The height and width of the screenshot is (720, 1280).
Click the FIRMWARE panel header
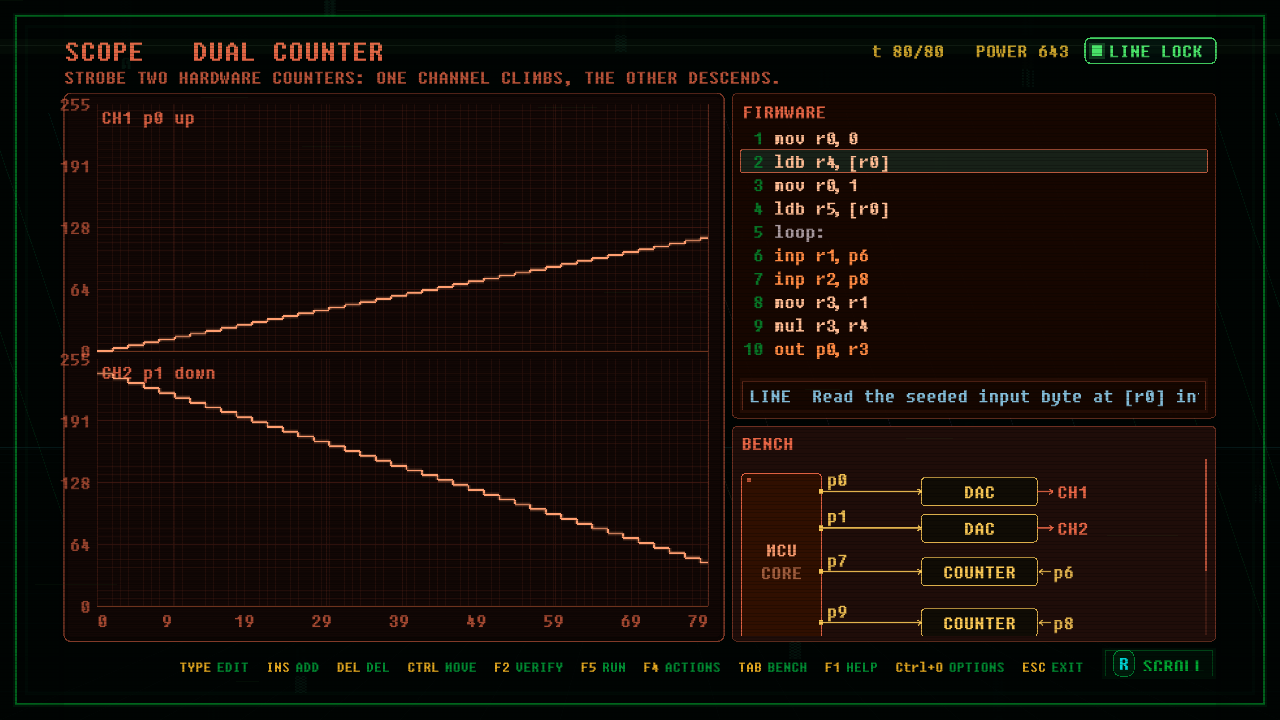pyautogui.click(x=784, y=113)
